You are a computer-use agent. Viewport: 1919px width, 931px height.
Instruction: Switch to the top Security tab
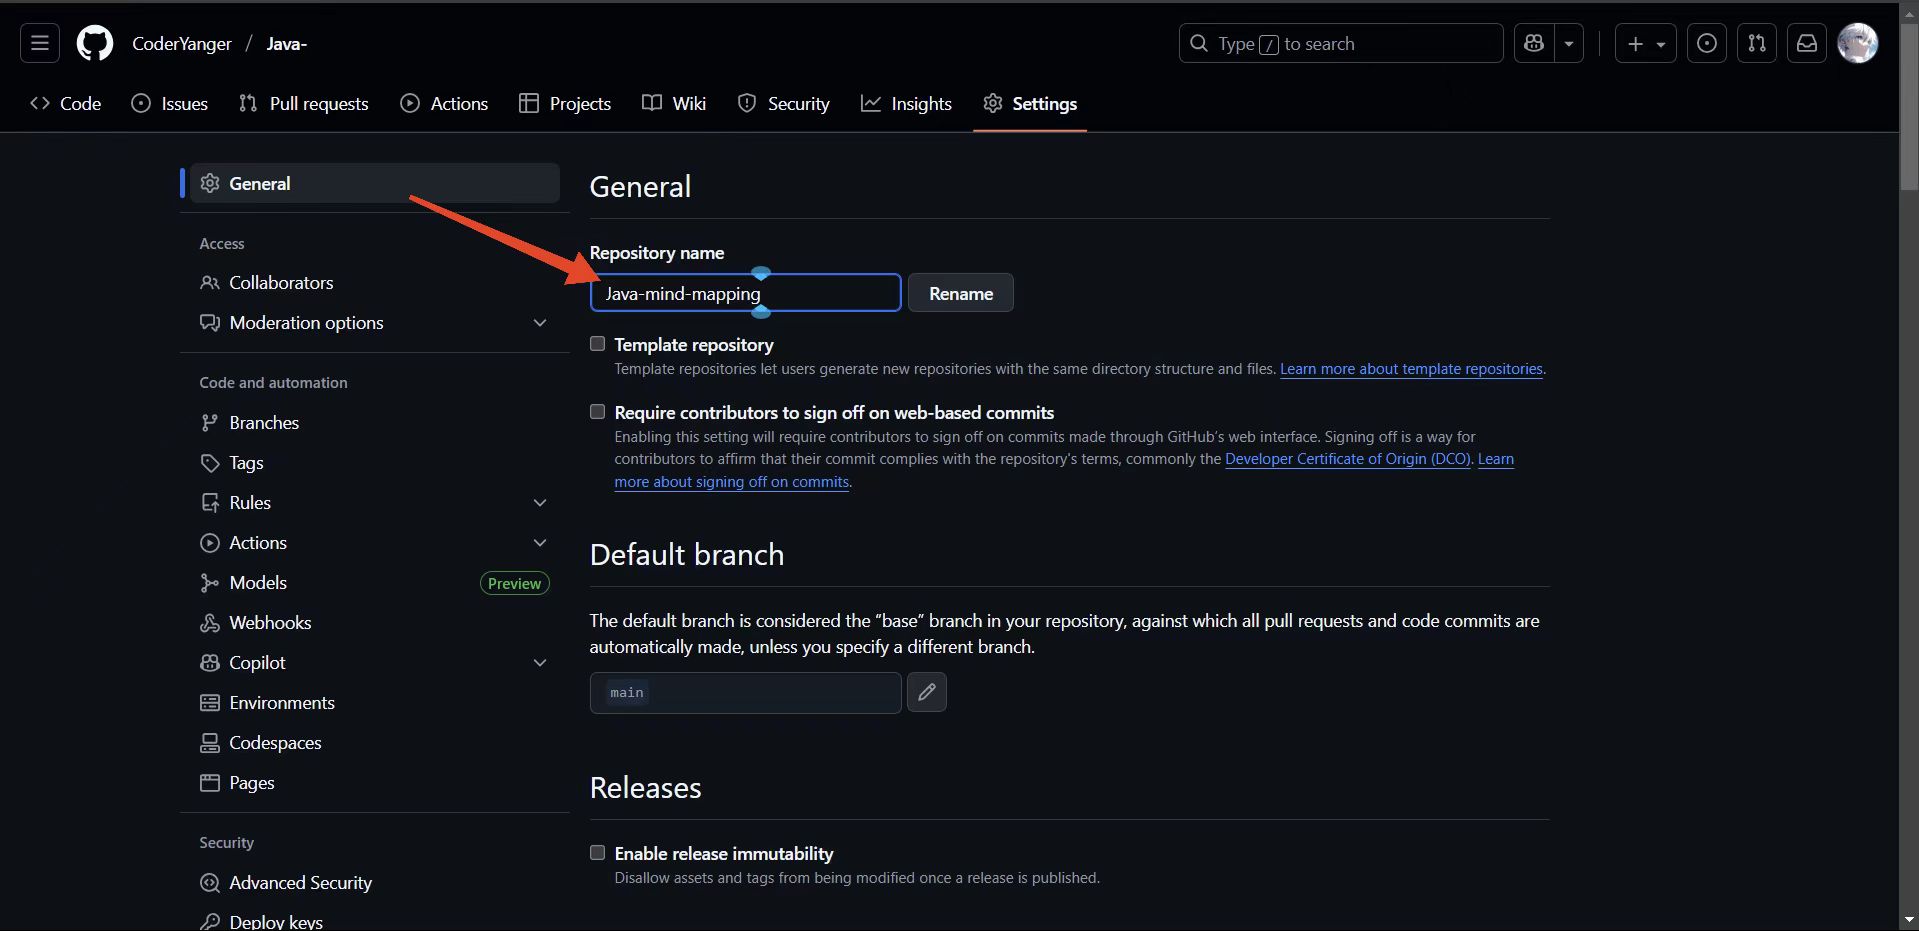[x=783, y=103]
